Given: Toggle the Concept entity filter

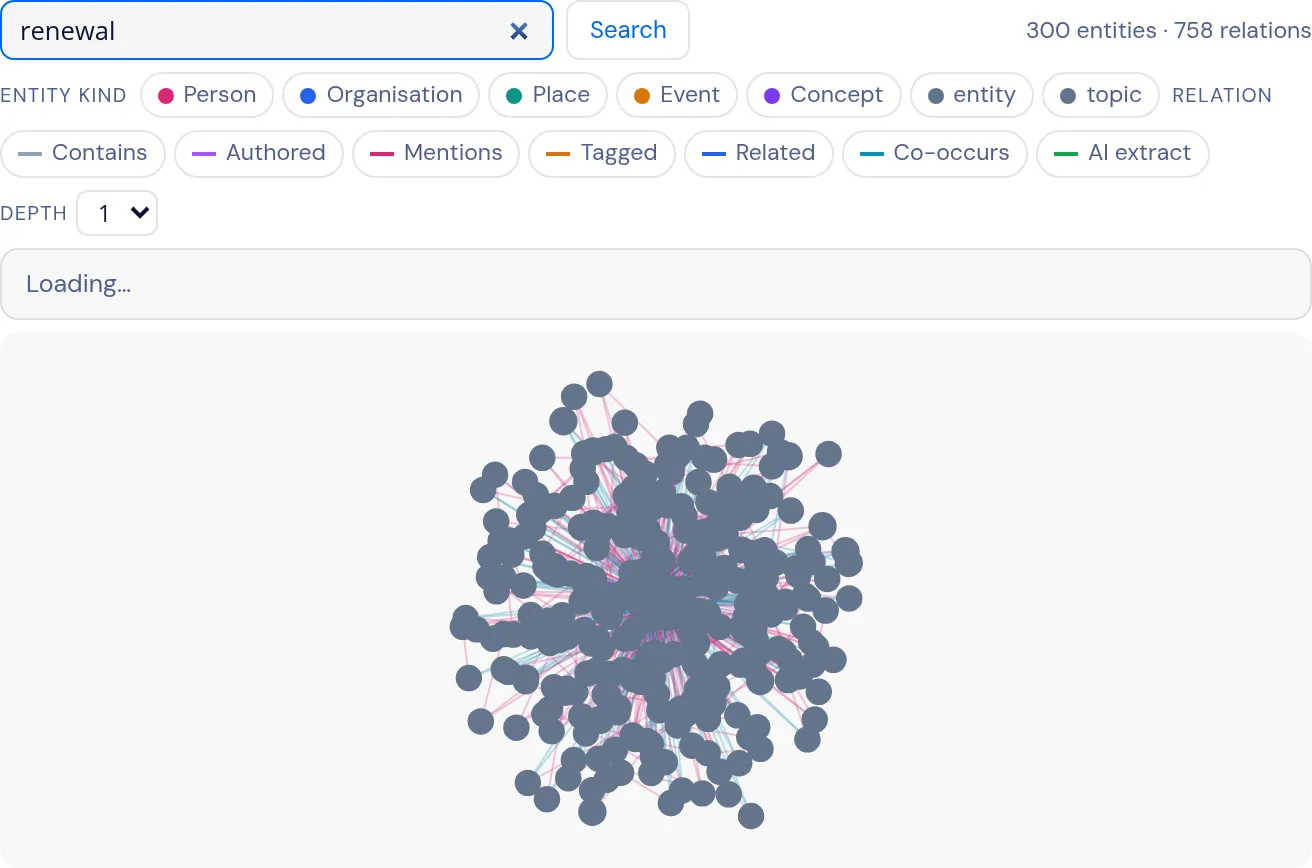Looking at the screenshot, I should 824,95.
